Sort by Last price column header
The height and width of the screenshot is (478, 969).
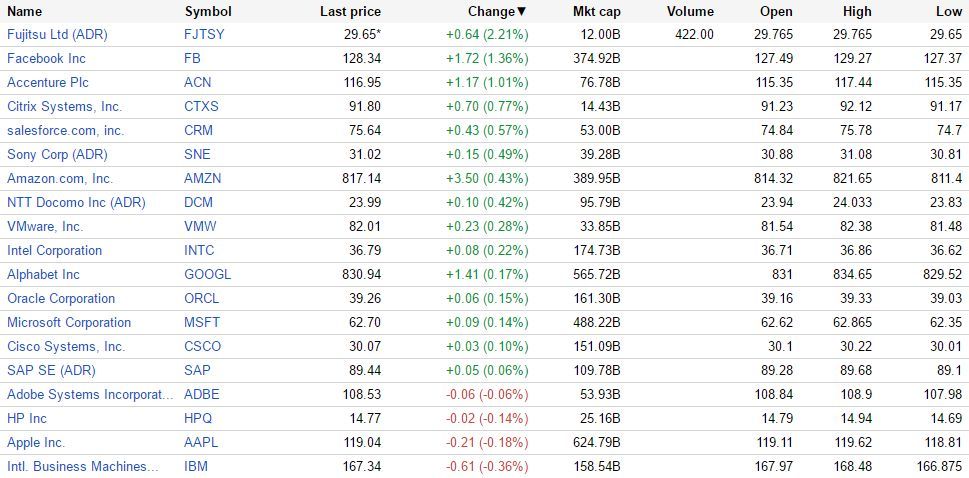(x=350, y=11)
